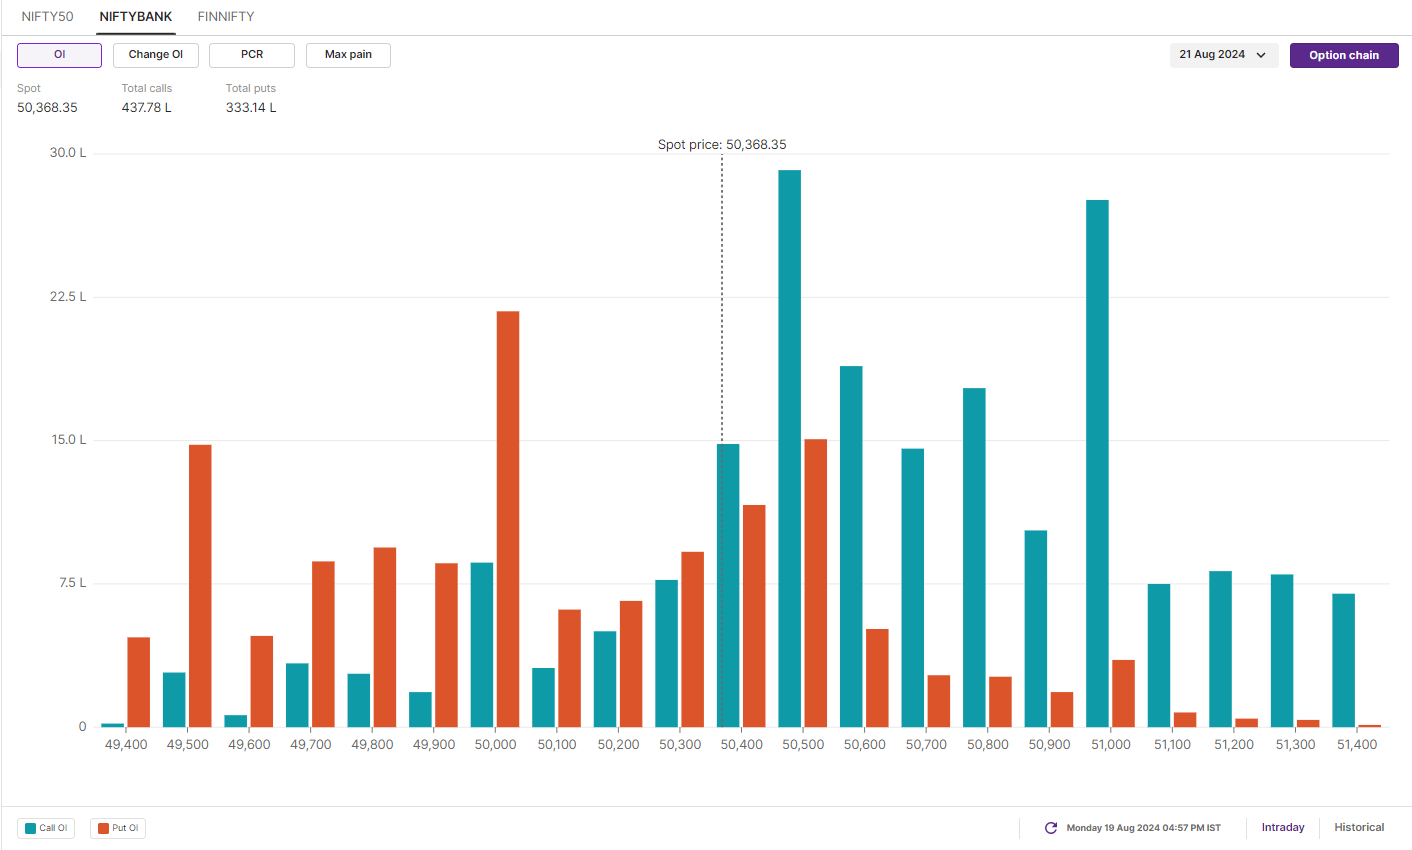Click the 50,500 Call OI bar
The height and width of the screenshot is (850, 1412).
click(790, 448)
